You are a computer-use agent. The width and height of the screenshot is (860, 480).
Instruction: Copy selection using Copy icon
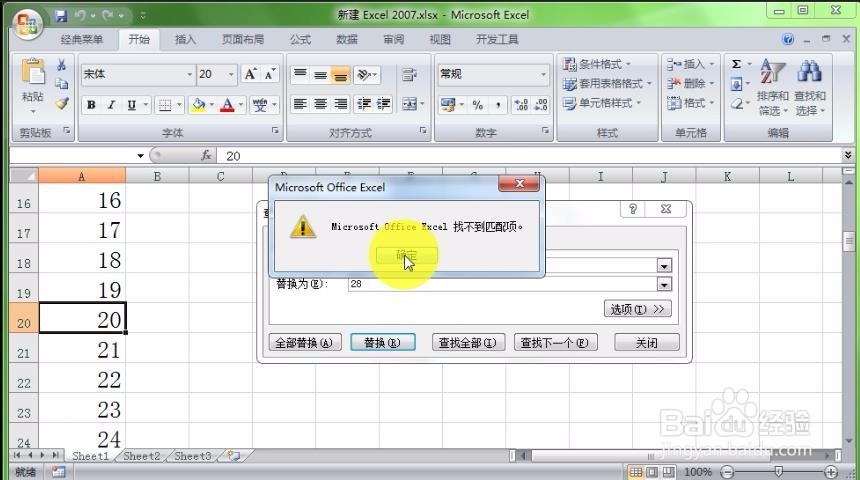point(61,84)
